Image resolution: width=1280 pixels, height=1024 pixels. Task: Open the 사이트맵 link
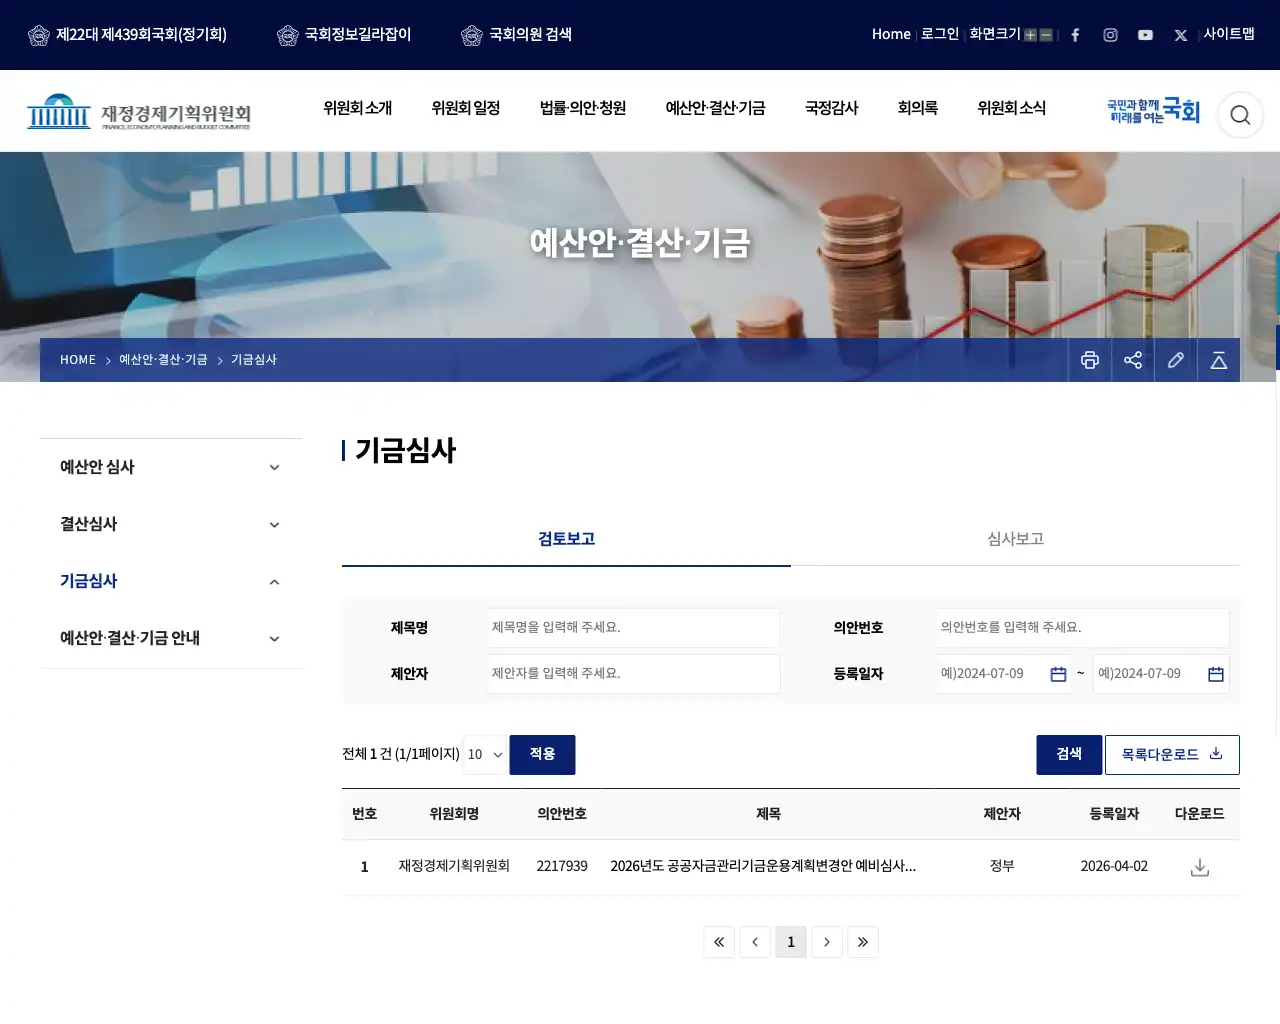[1229, 34]
